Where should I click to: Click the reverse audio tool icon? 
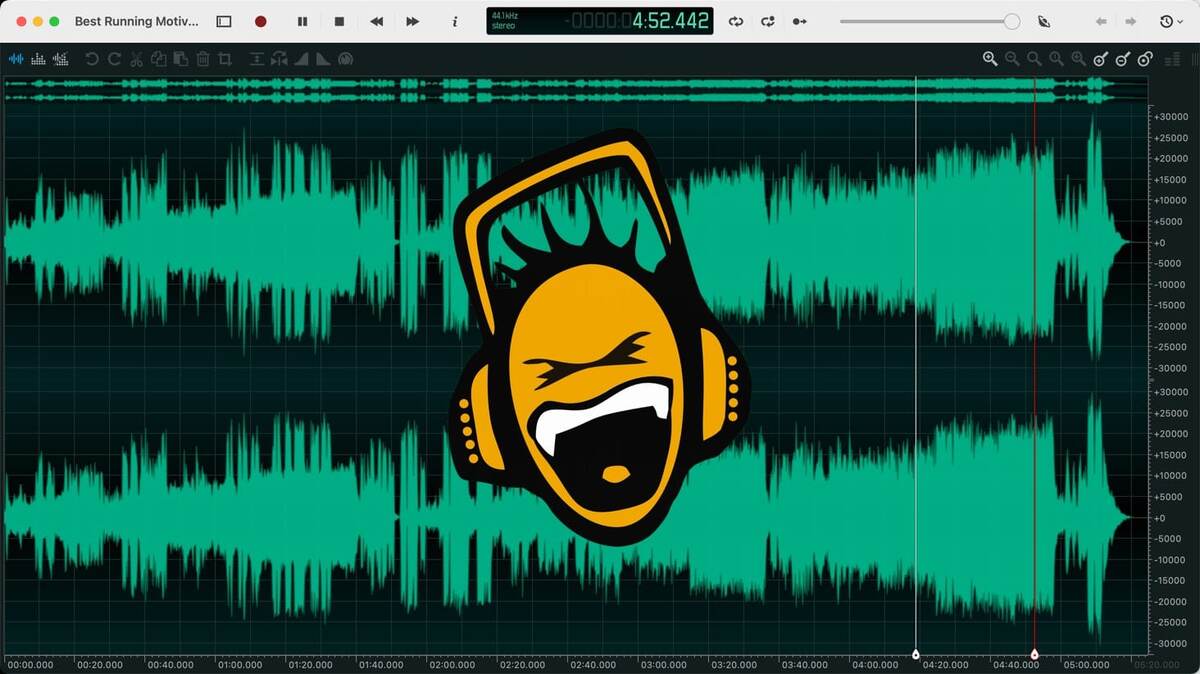(x=279, y=59)
